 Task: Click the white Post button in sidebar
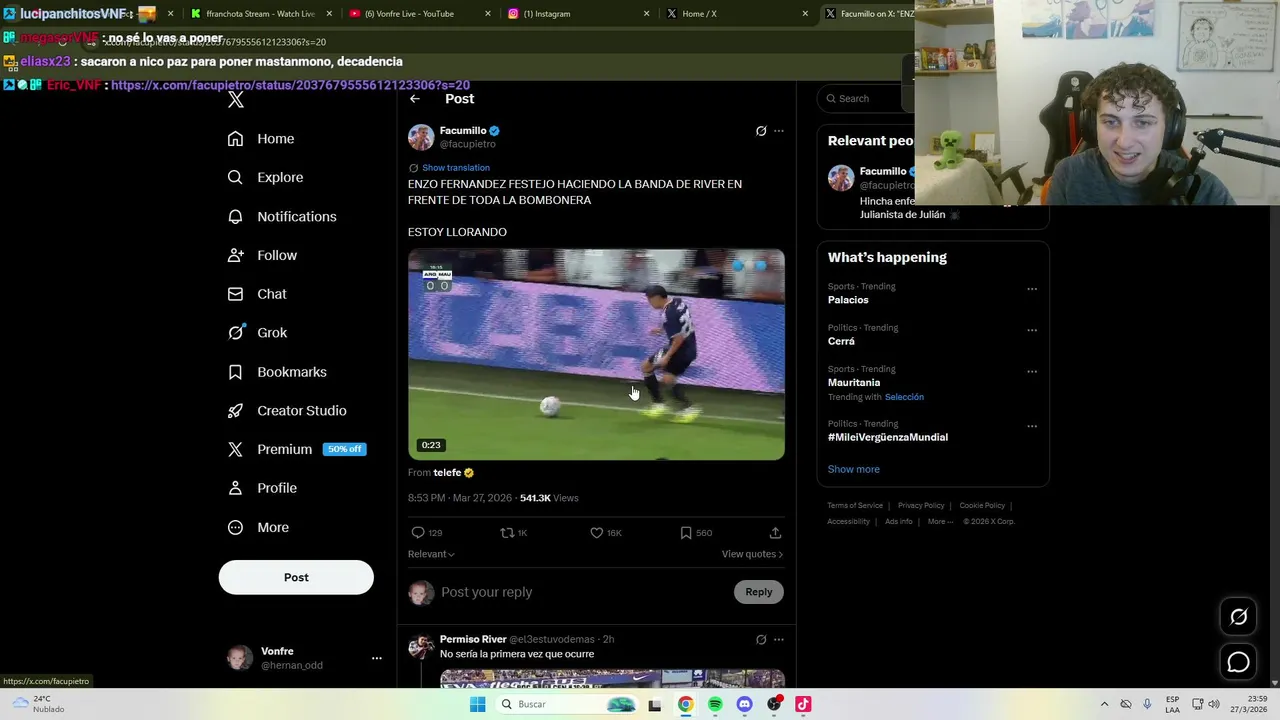point(296,577)
